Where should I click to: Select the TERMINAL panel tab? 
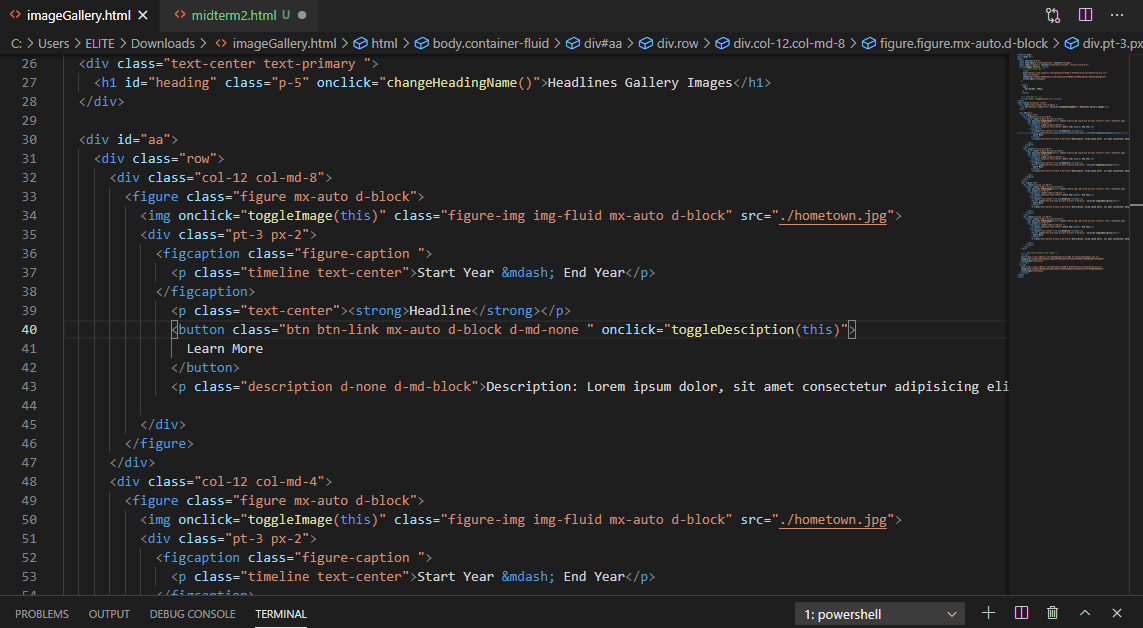click(281, 614)
